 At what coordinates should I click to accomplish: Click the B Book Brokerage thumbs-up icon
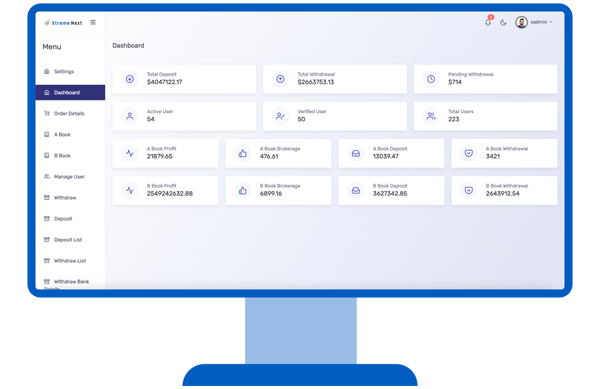point(243,190)
